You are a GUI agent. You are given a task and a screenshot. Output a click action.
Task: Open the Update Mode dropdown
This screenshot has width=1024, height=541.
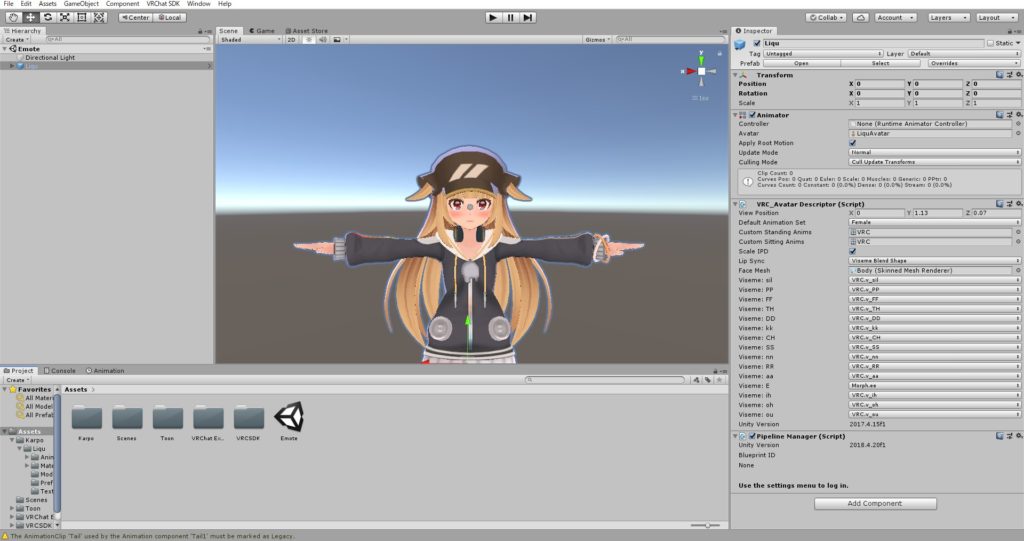934,152
